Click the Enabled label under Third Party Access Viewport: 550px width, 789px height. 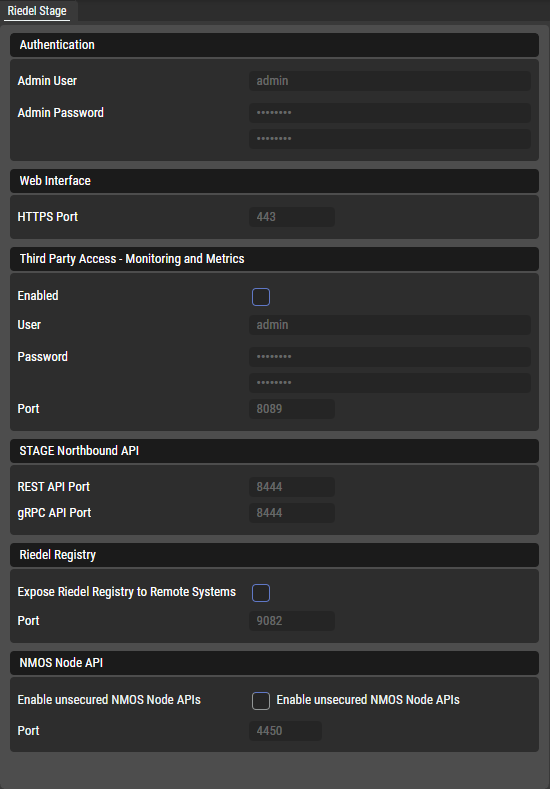click(x=38, y=296)
